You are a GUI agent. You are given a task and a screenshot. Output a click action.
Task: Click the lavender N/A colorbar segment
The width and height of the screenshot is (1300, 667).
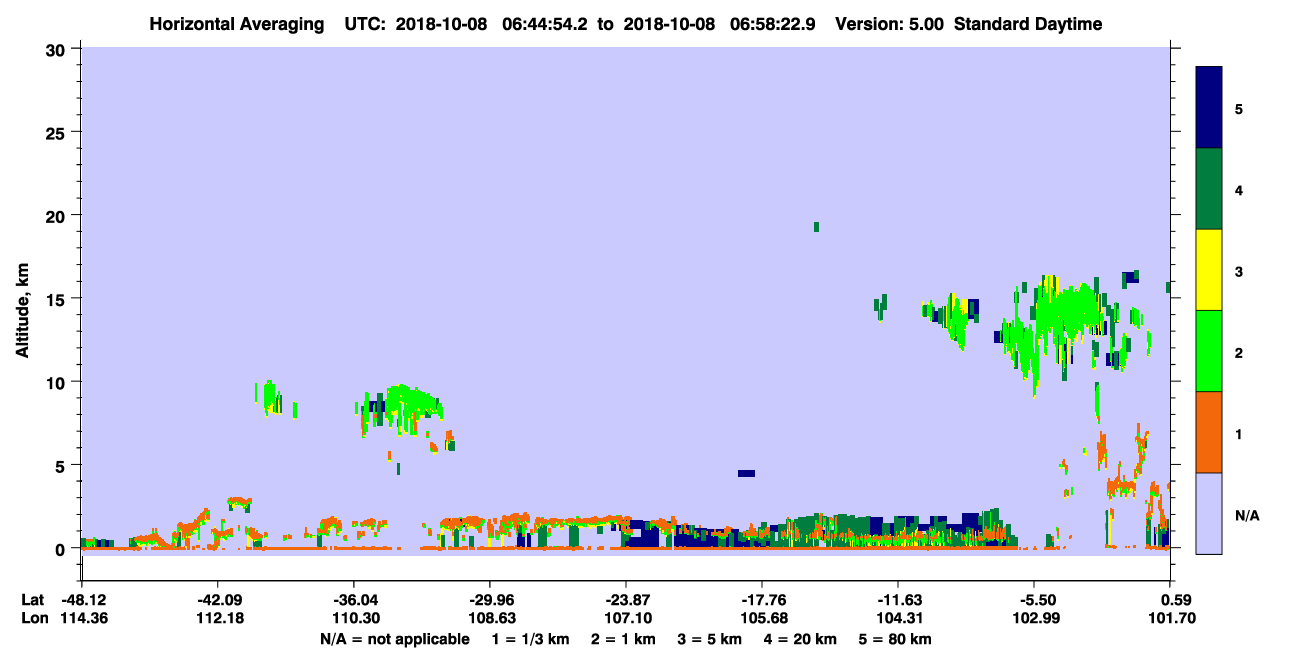[1209, 513]
